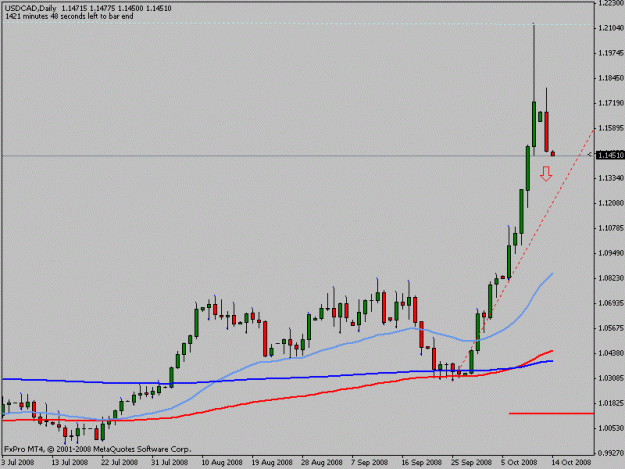625x469 pixels.
Task: Click the 1.01825 price axis label
Action: tap(611, 403)
